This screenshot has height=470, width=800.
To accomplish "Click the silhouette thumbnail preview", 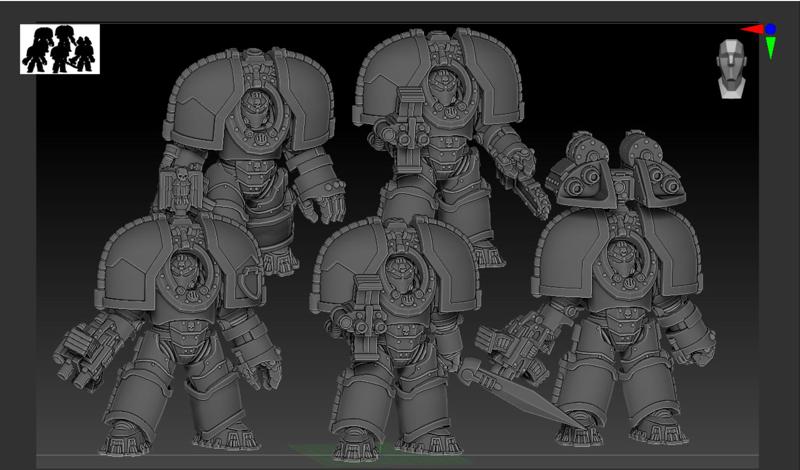I will pyautogui.click(x=60, y=49).
